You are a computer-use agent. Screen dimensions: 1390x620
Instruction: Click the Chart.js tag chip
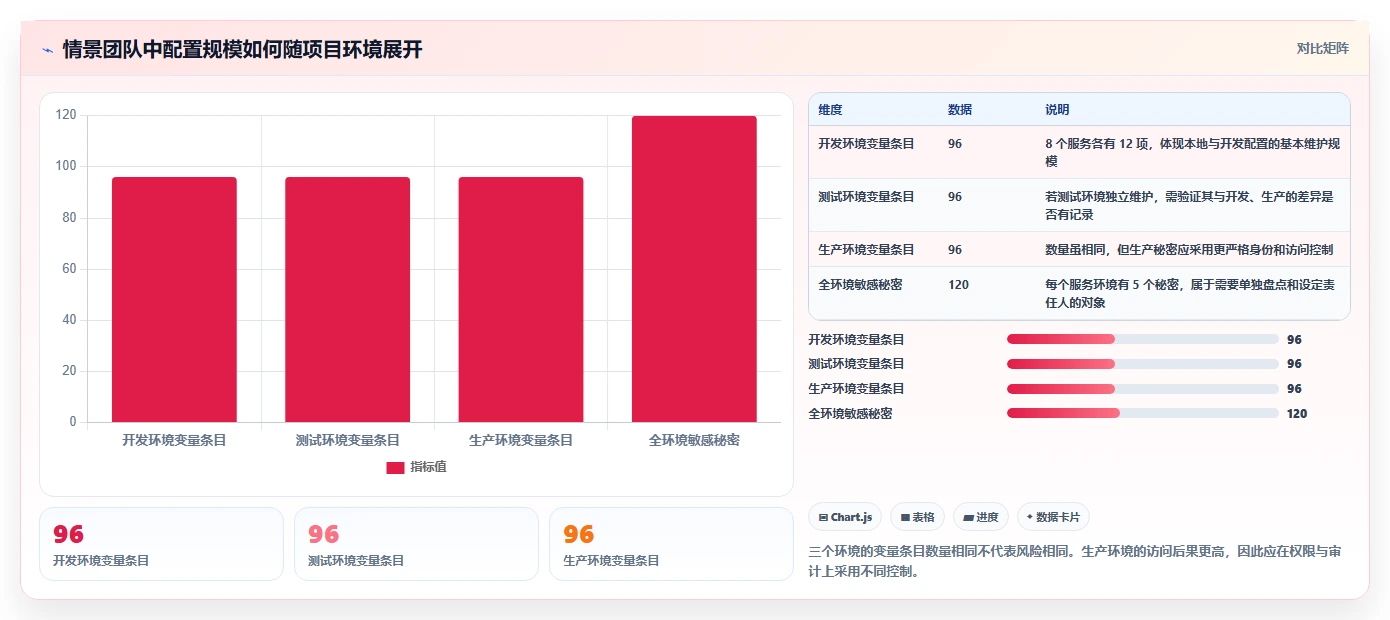(844, 517)
